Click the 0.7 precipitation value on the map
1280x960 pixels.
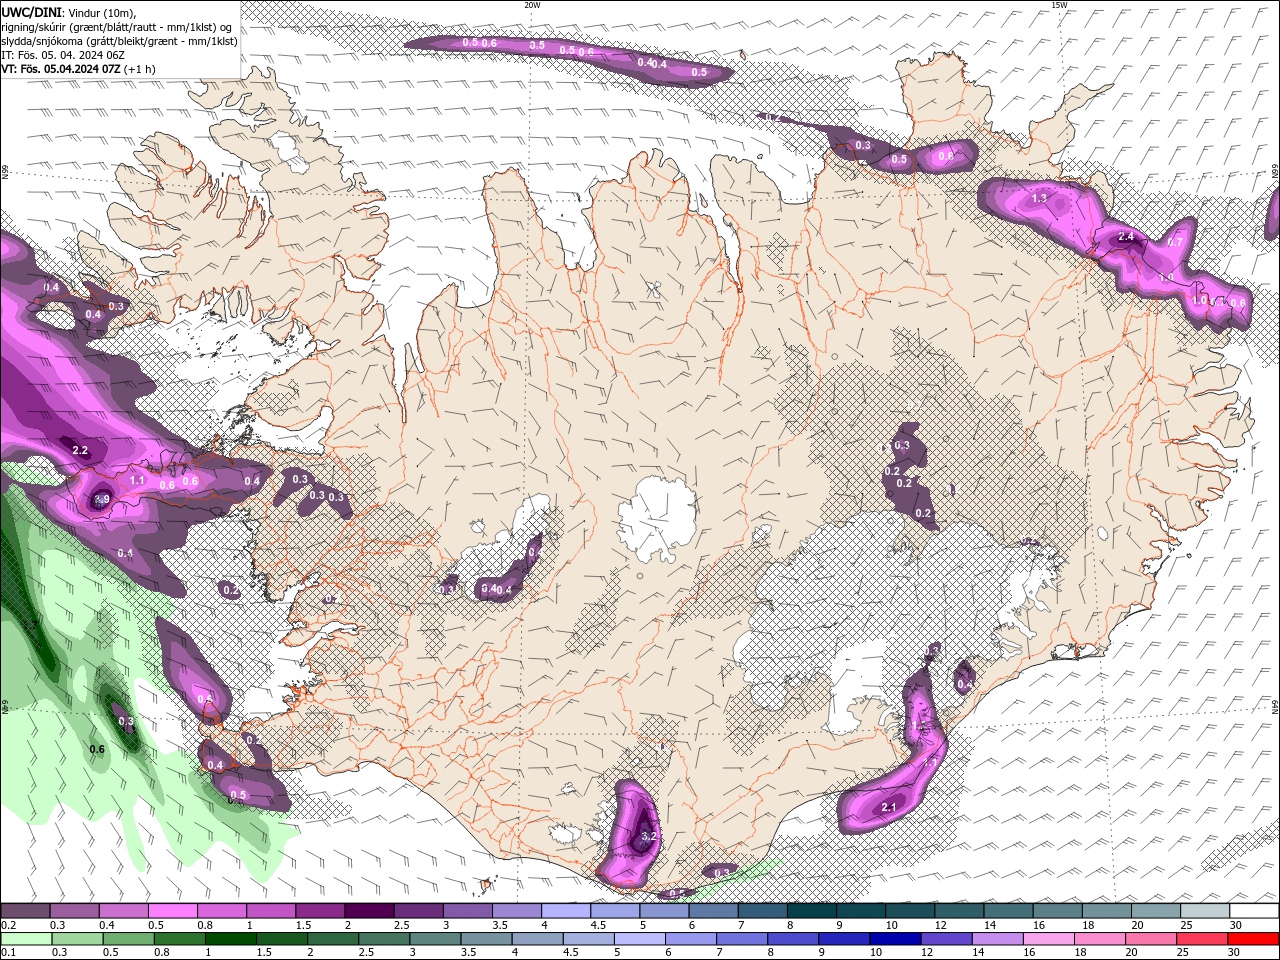click(x=1175, y=242)
